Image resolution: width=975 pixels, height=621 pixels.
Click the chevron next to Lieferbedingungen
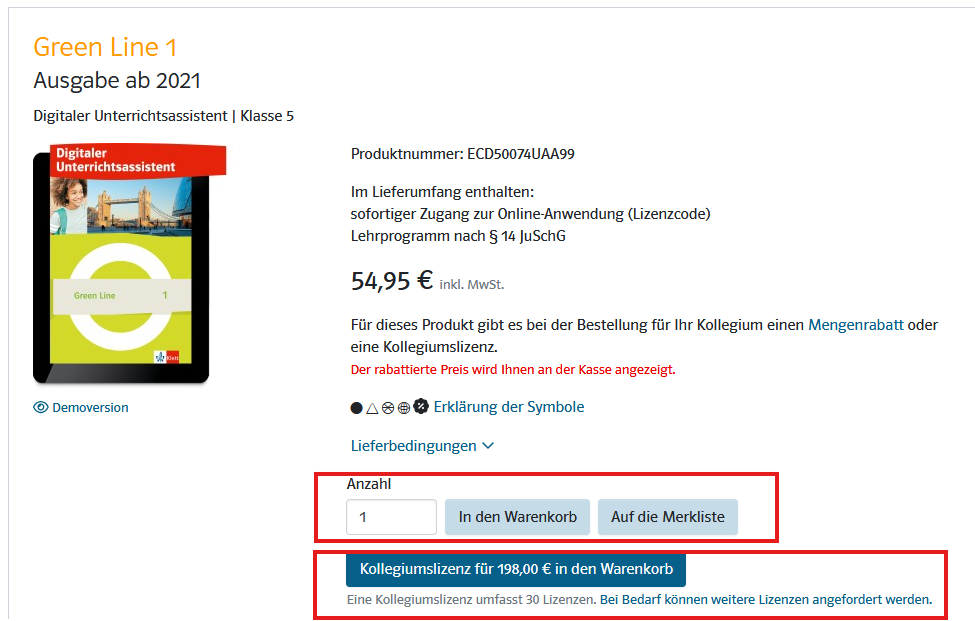488,446
